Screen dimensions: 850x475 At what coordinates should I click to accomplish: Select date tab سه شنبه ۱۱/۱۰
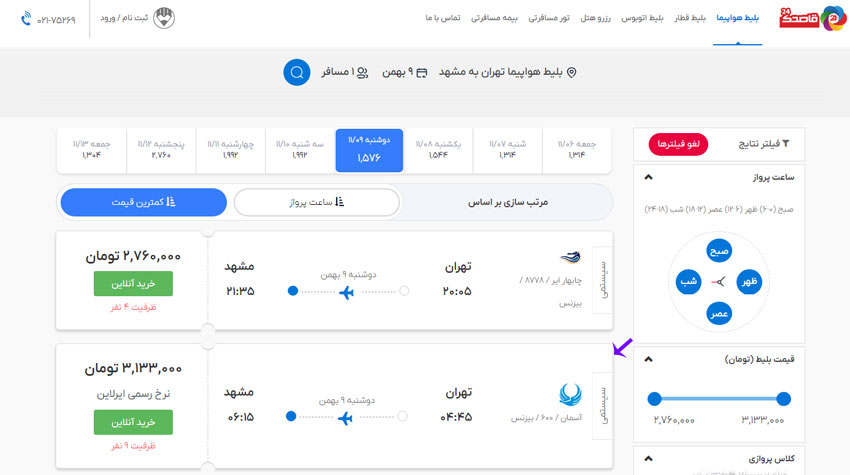click(300, 150)
